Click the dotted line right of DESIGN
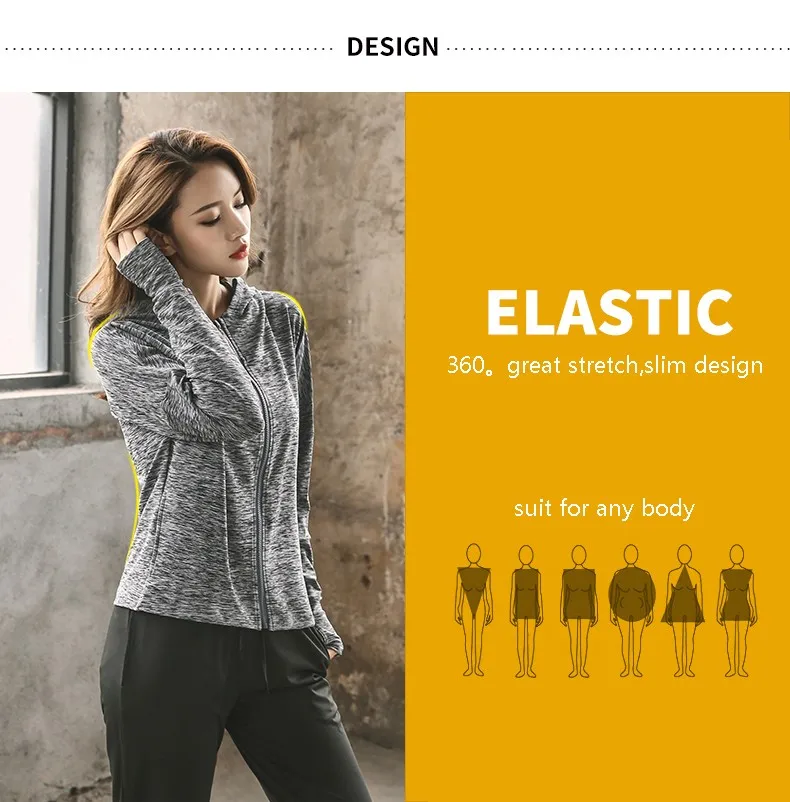790x802 pixels. click(618, 50)
